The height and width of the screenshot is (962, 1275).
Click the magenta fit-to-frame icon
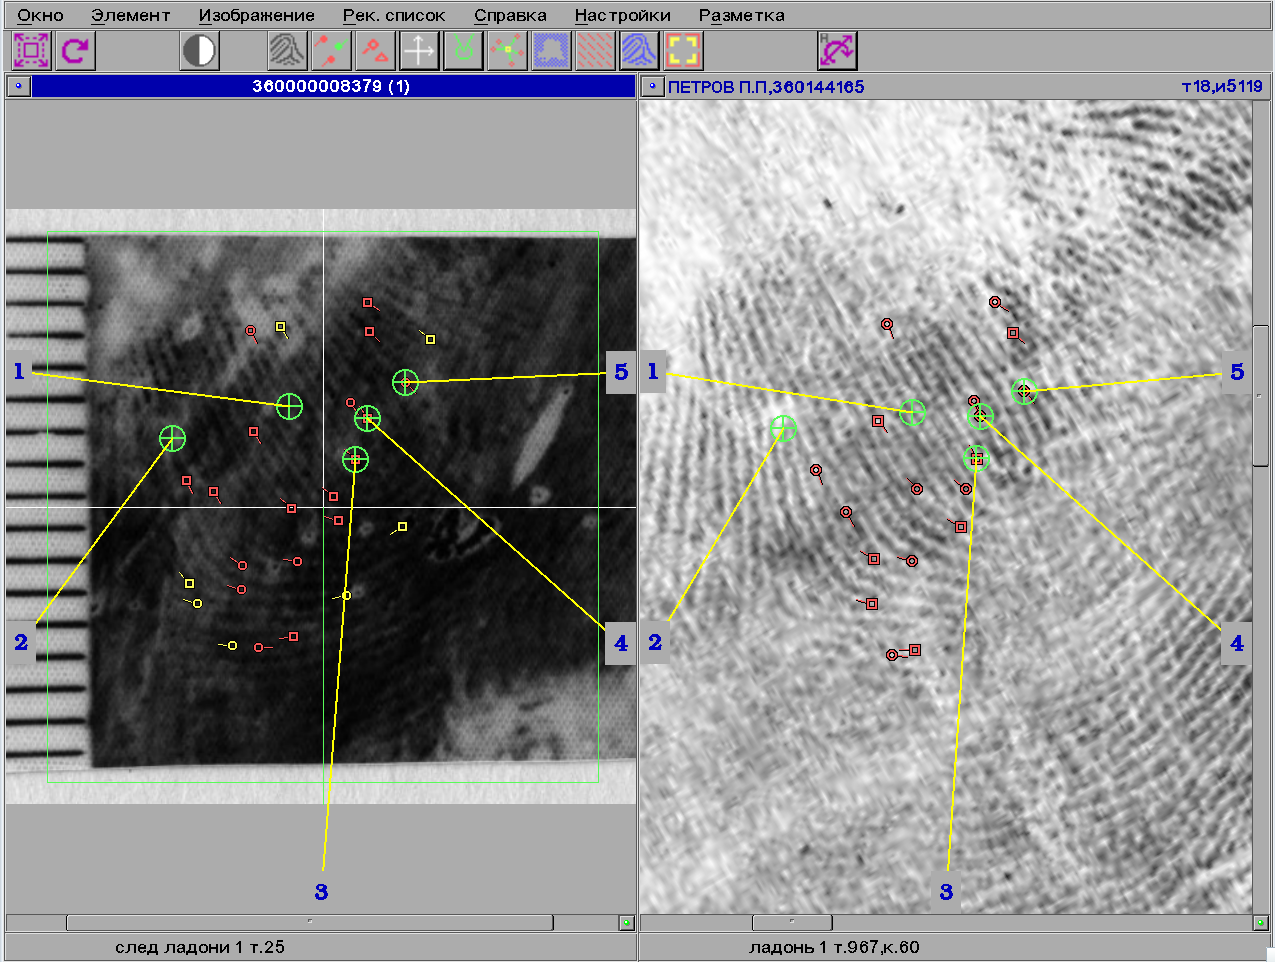click(x=31, y=50)
